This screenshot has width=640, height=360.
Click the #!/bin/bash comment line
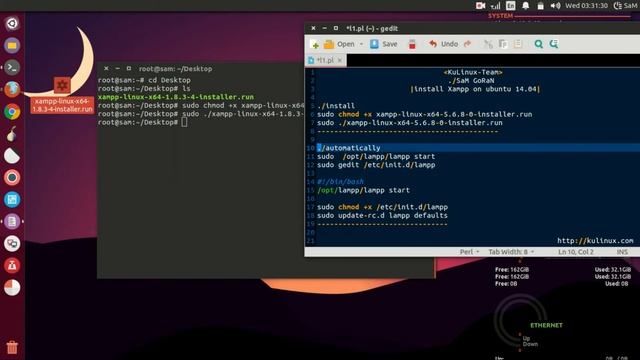coord(340,182)
